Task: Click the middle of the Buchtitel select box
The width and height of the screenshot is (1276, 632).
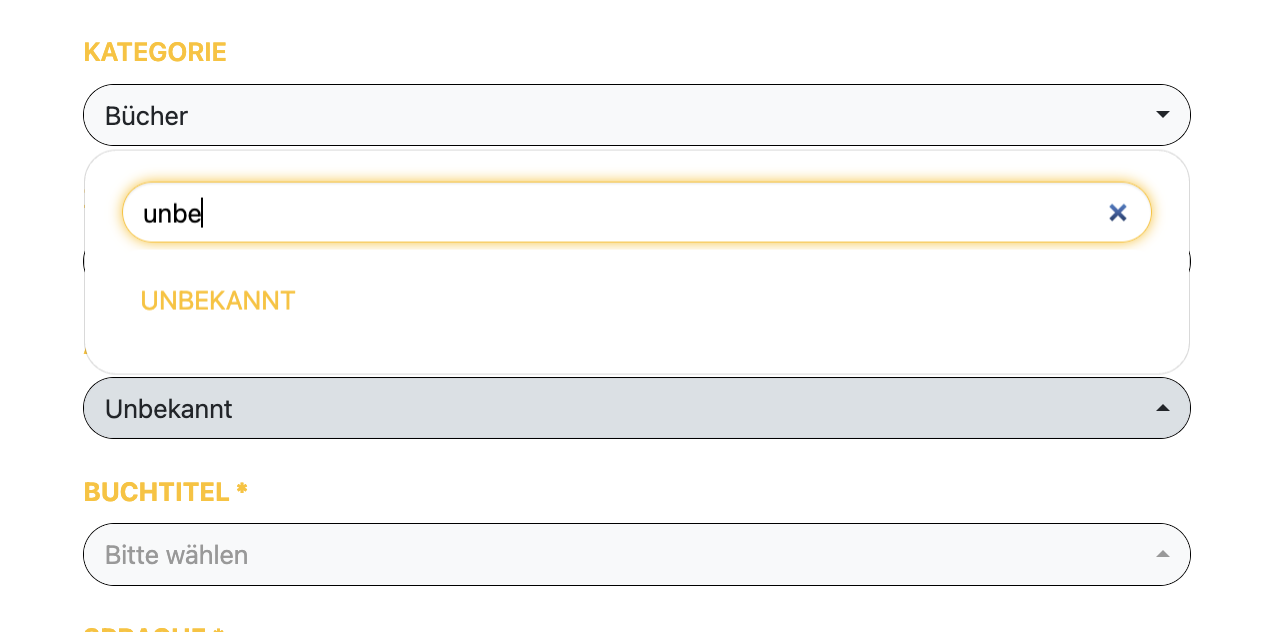Action: 636,554
